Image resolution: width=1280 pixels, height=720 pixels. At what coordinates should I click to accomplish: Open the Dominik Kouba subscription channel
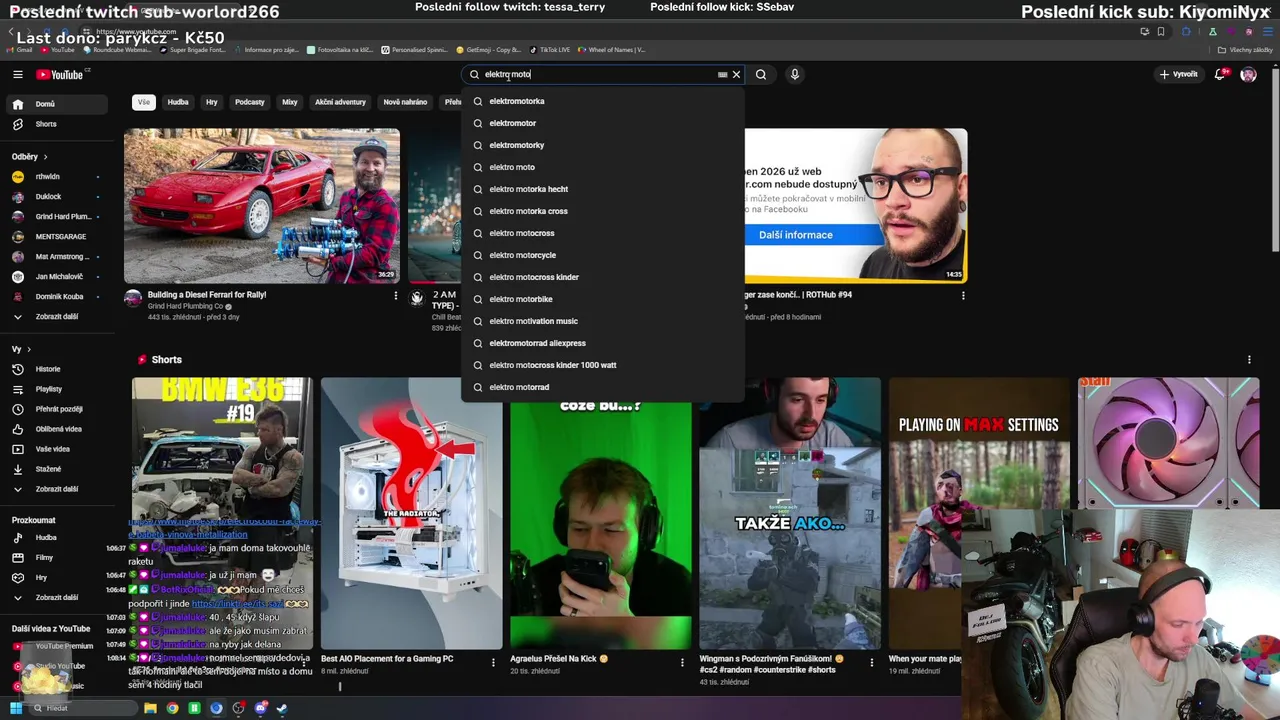[x=58, y=297]
